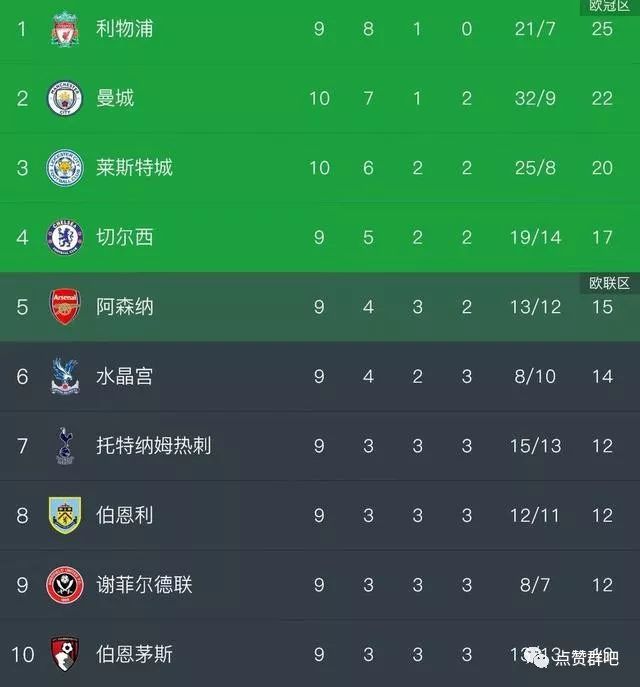
Task: Select the Crystal Palace eagle crest
Action: pyautogui.click(x=65, y=376)
